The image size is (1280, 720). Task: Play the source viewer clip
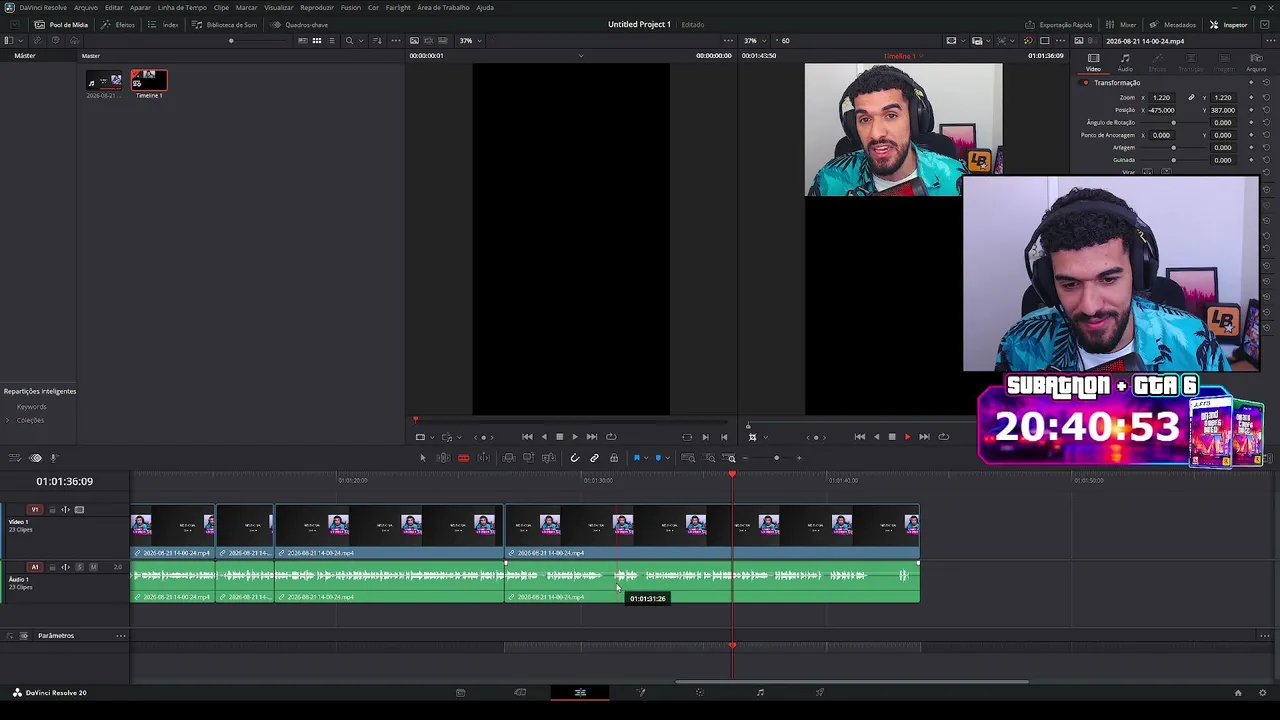[575, 437]
